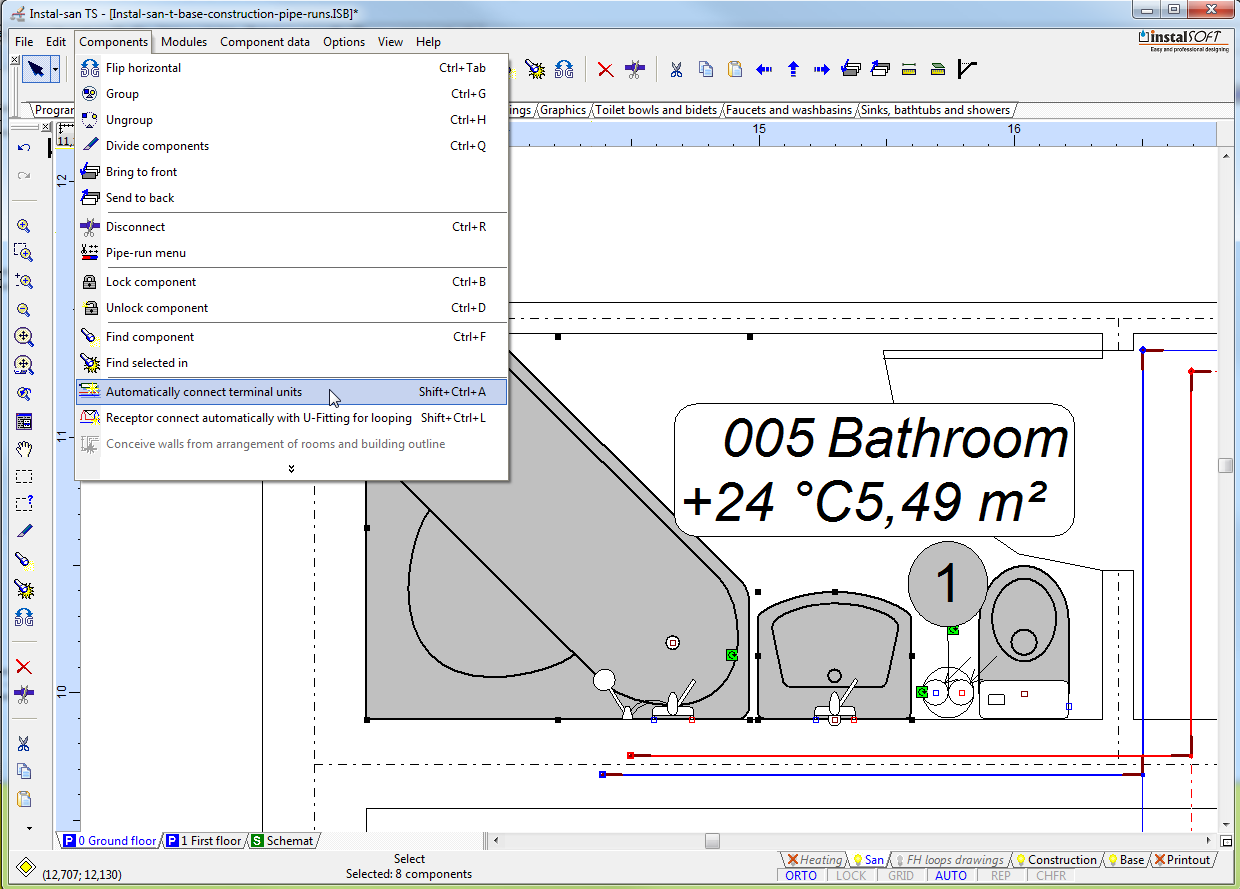Click the Disconnect icon in top toolbar

pos(634,69)
